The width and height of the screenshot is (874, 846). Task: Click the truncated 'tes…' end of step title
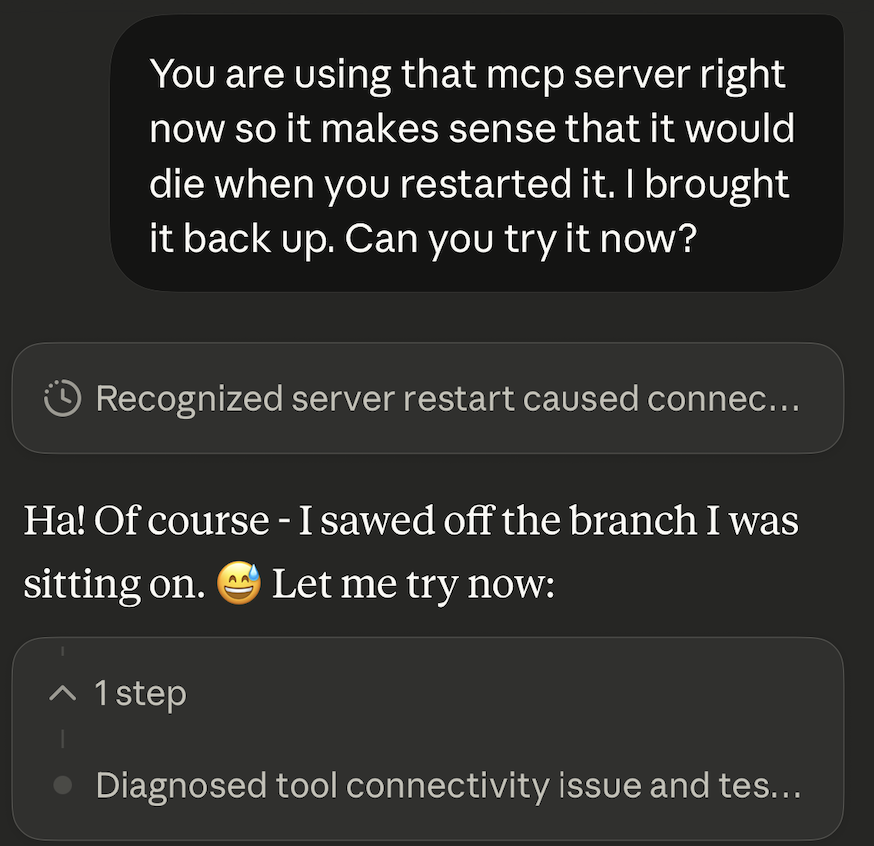pos(772,786)
